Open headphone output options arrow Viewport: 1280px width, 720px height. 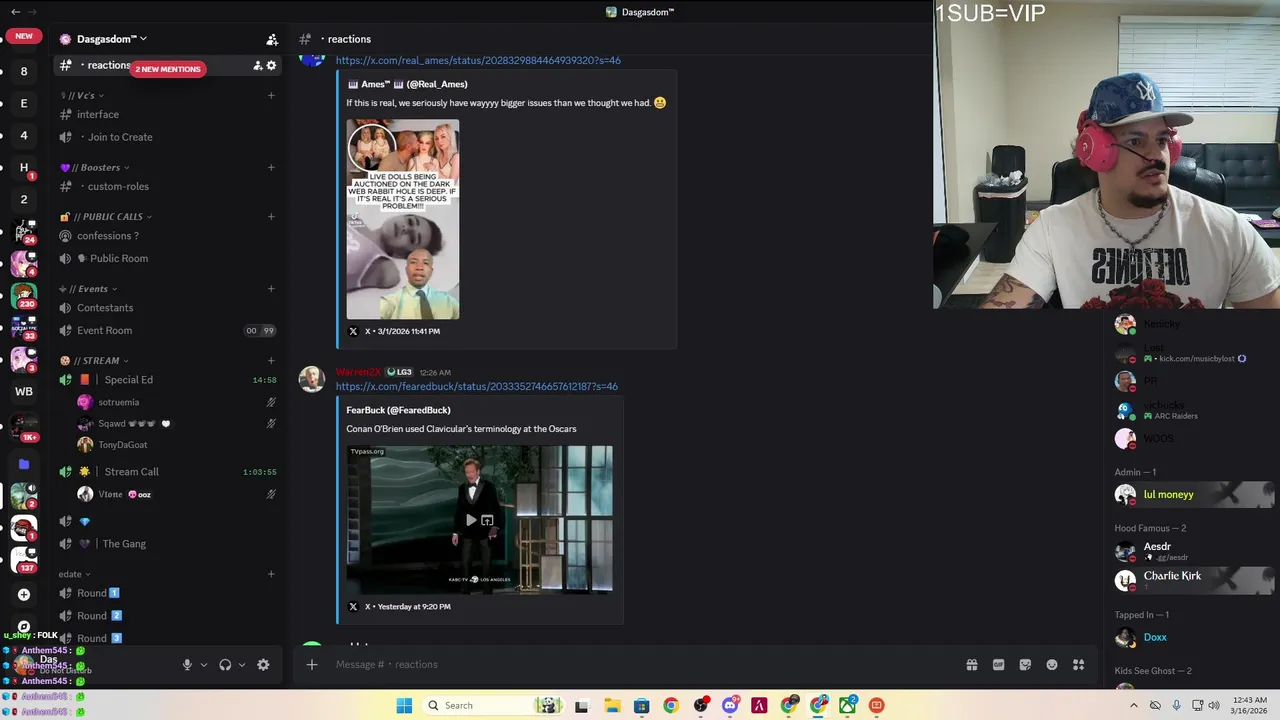(242, 665)
